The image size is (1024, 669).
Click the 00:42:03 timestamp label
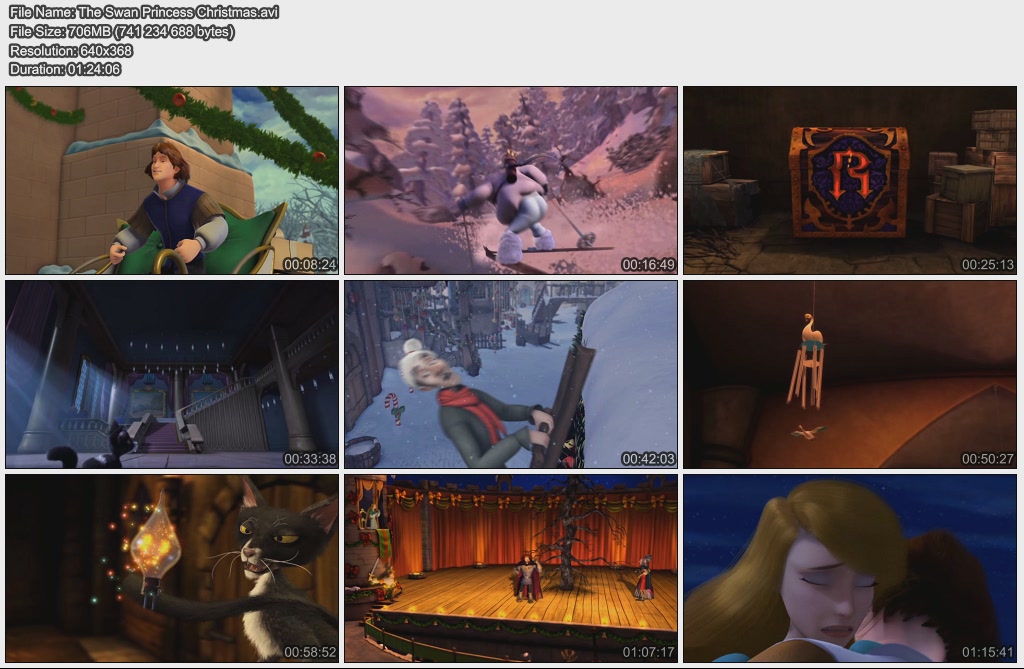[648, 459]
